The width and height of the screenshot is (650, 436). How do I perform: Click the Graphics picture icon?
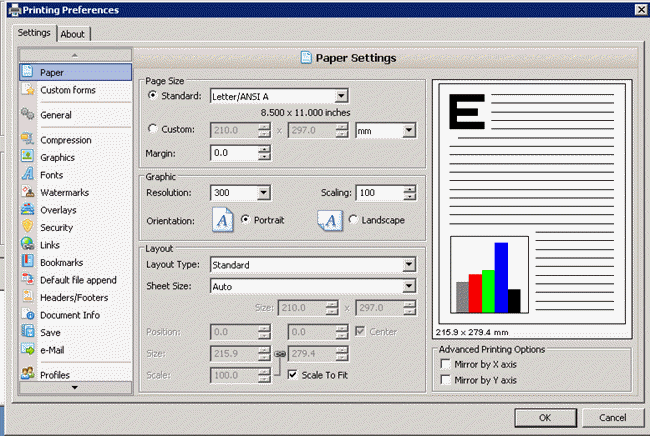point(27,156)
